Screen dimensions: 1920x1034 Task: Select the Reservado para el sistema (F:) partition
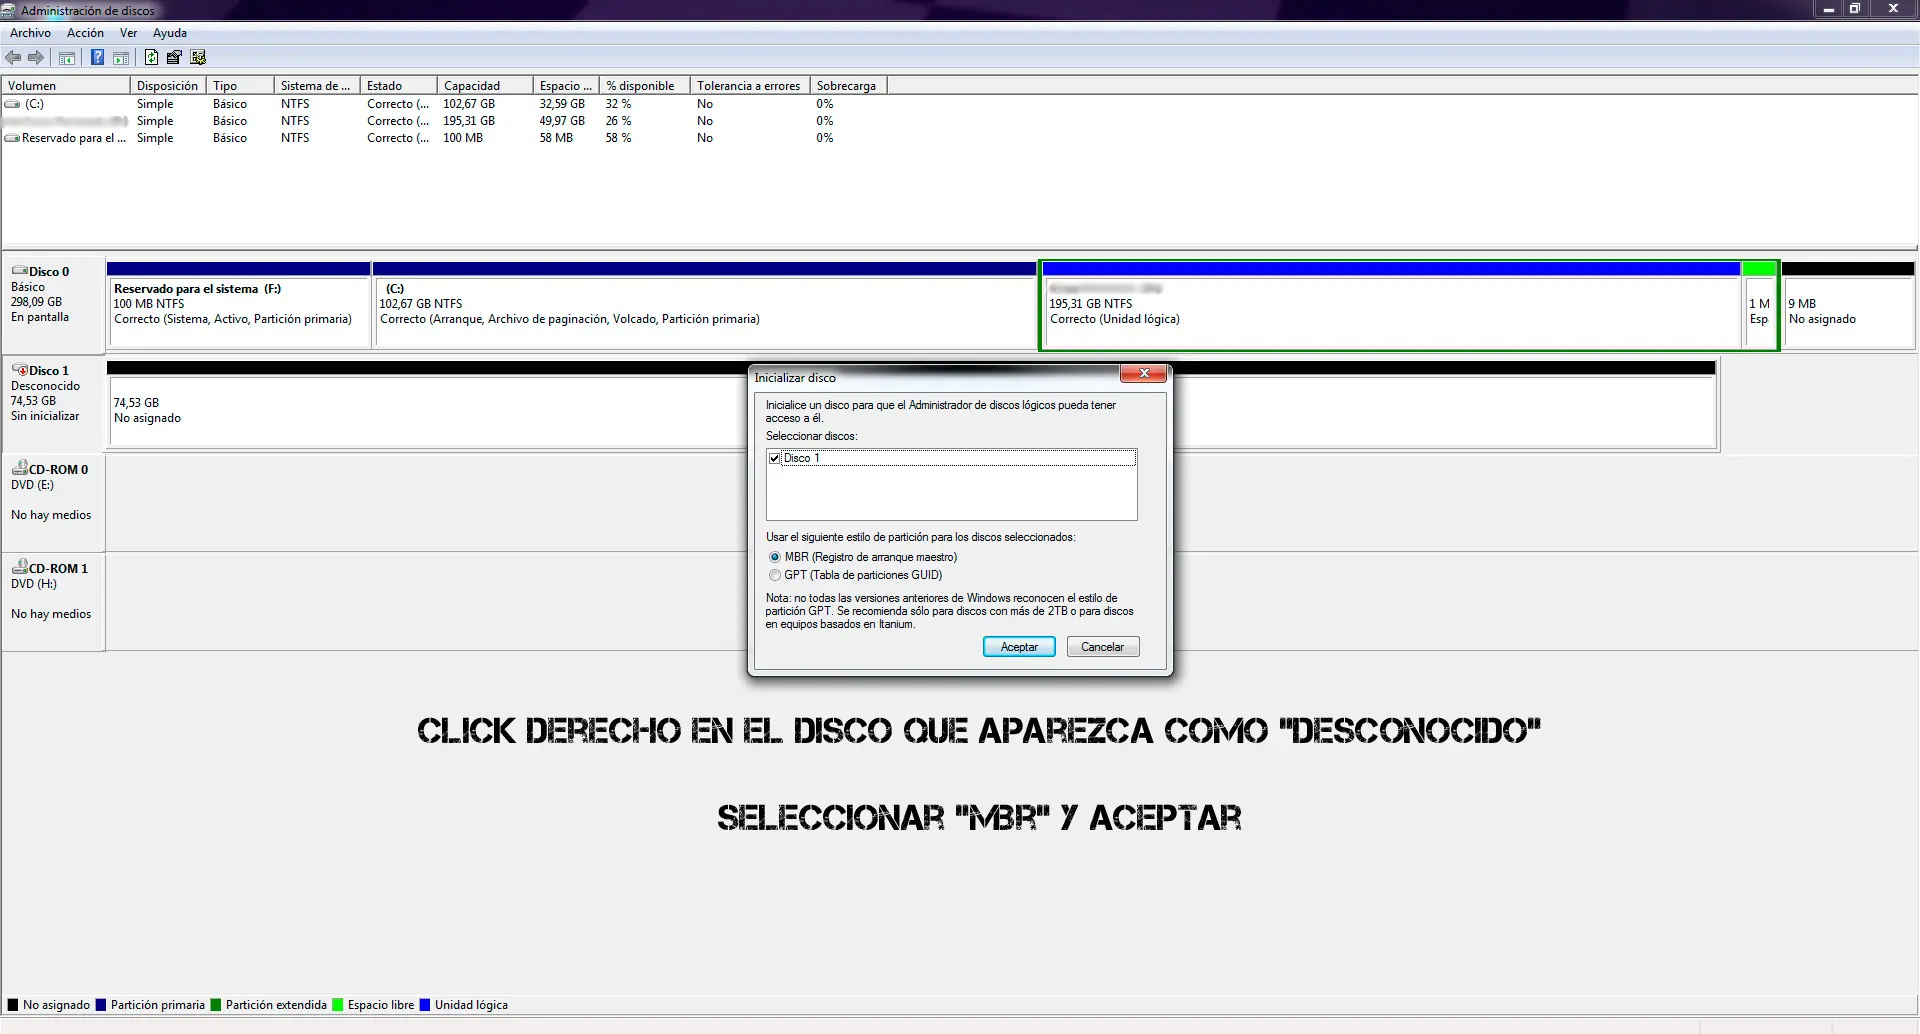pyautogui.click(x=239, y=305)
